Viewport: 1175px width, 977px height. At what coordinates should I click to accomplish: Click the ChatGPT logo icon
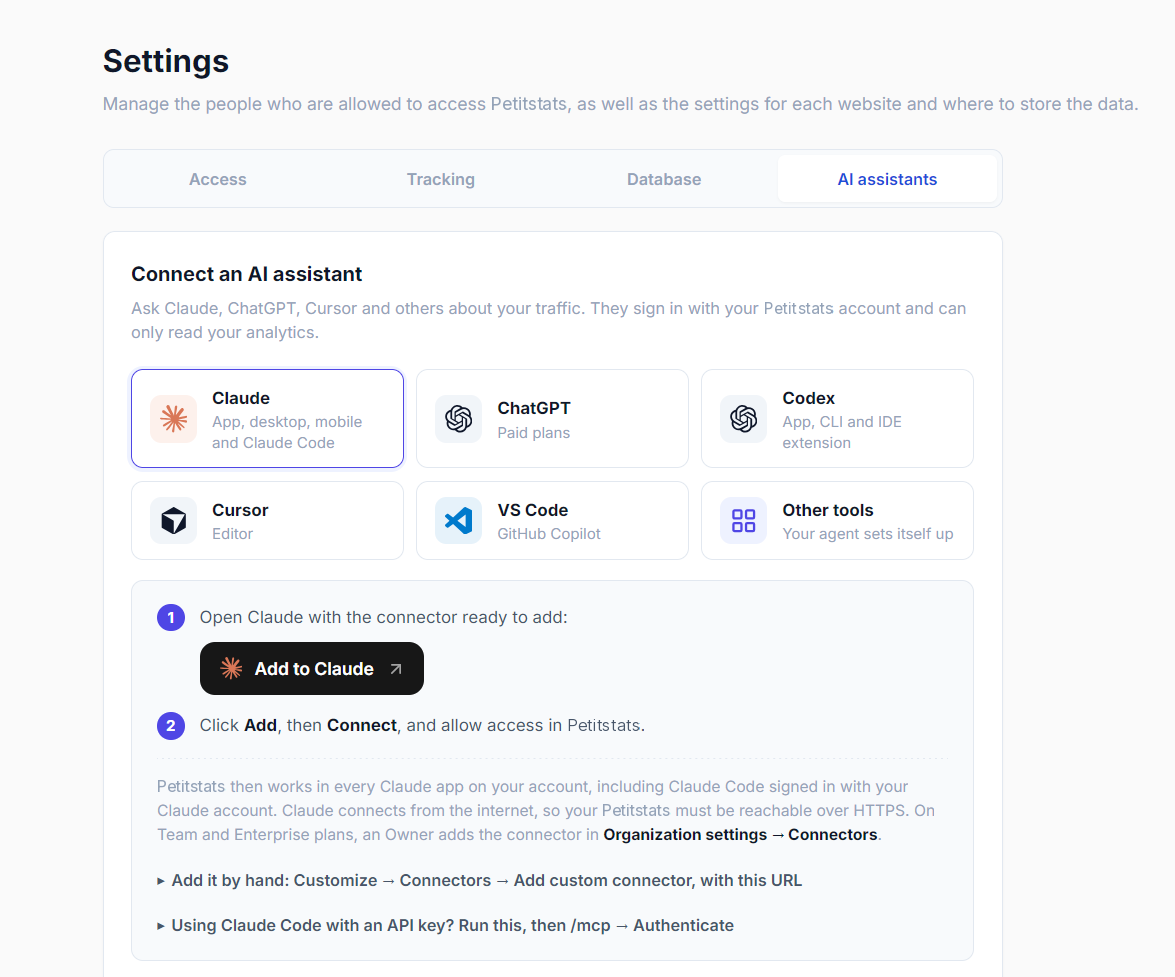click(x=459, y=419)
